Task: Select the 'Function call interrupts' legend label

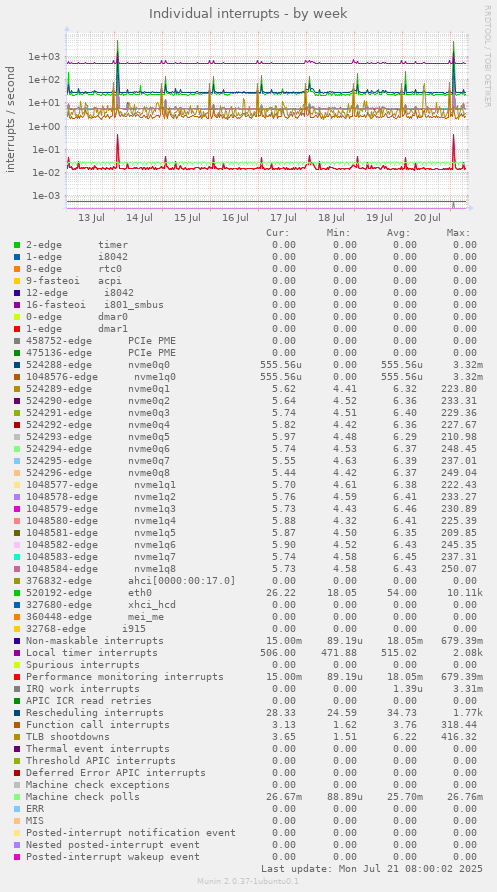Action: [x=98, y=724]
